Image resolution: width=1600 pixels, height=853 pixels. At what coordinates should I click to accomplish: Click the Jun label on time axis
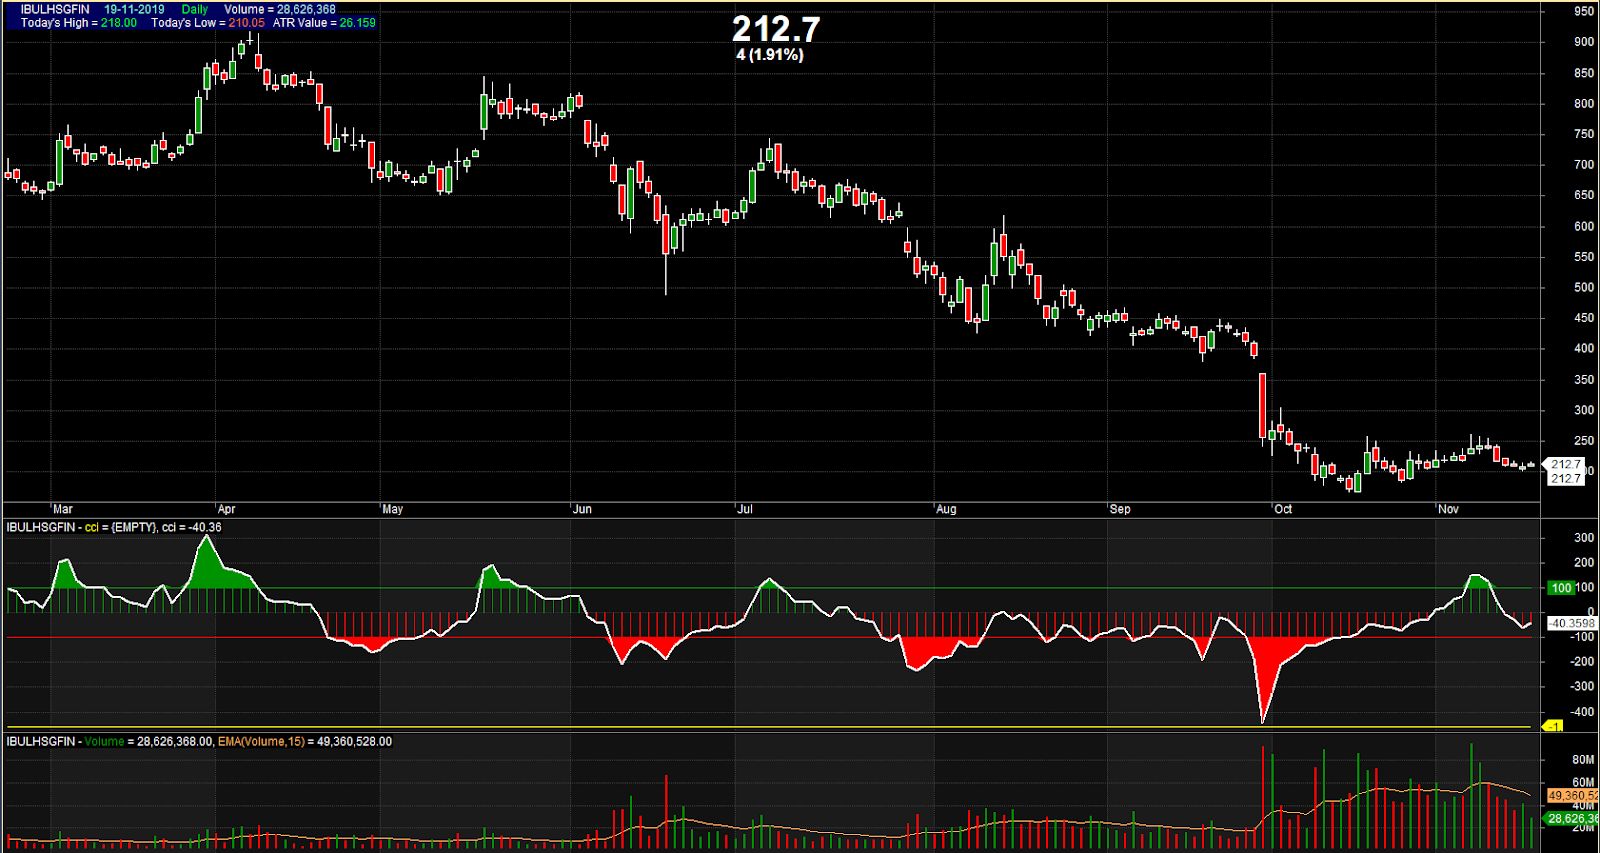click(582, 509)
